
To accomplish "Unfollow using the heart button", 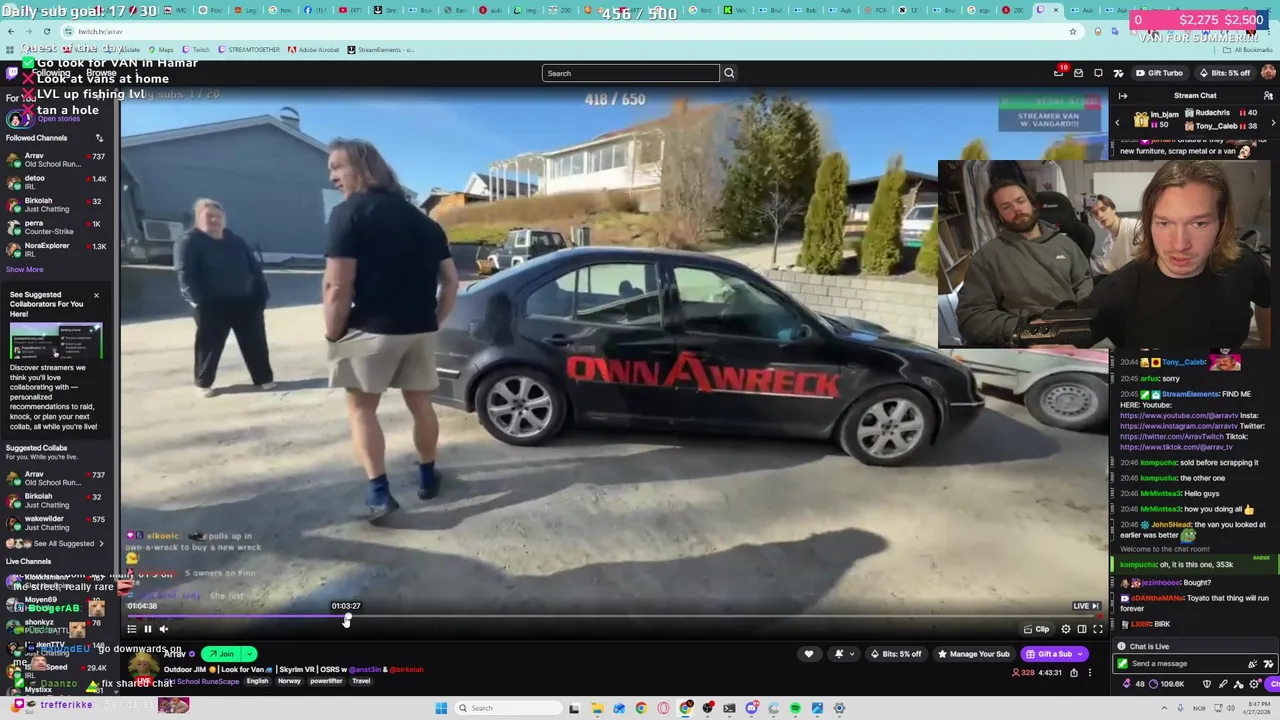I will (809, 654).
